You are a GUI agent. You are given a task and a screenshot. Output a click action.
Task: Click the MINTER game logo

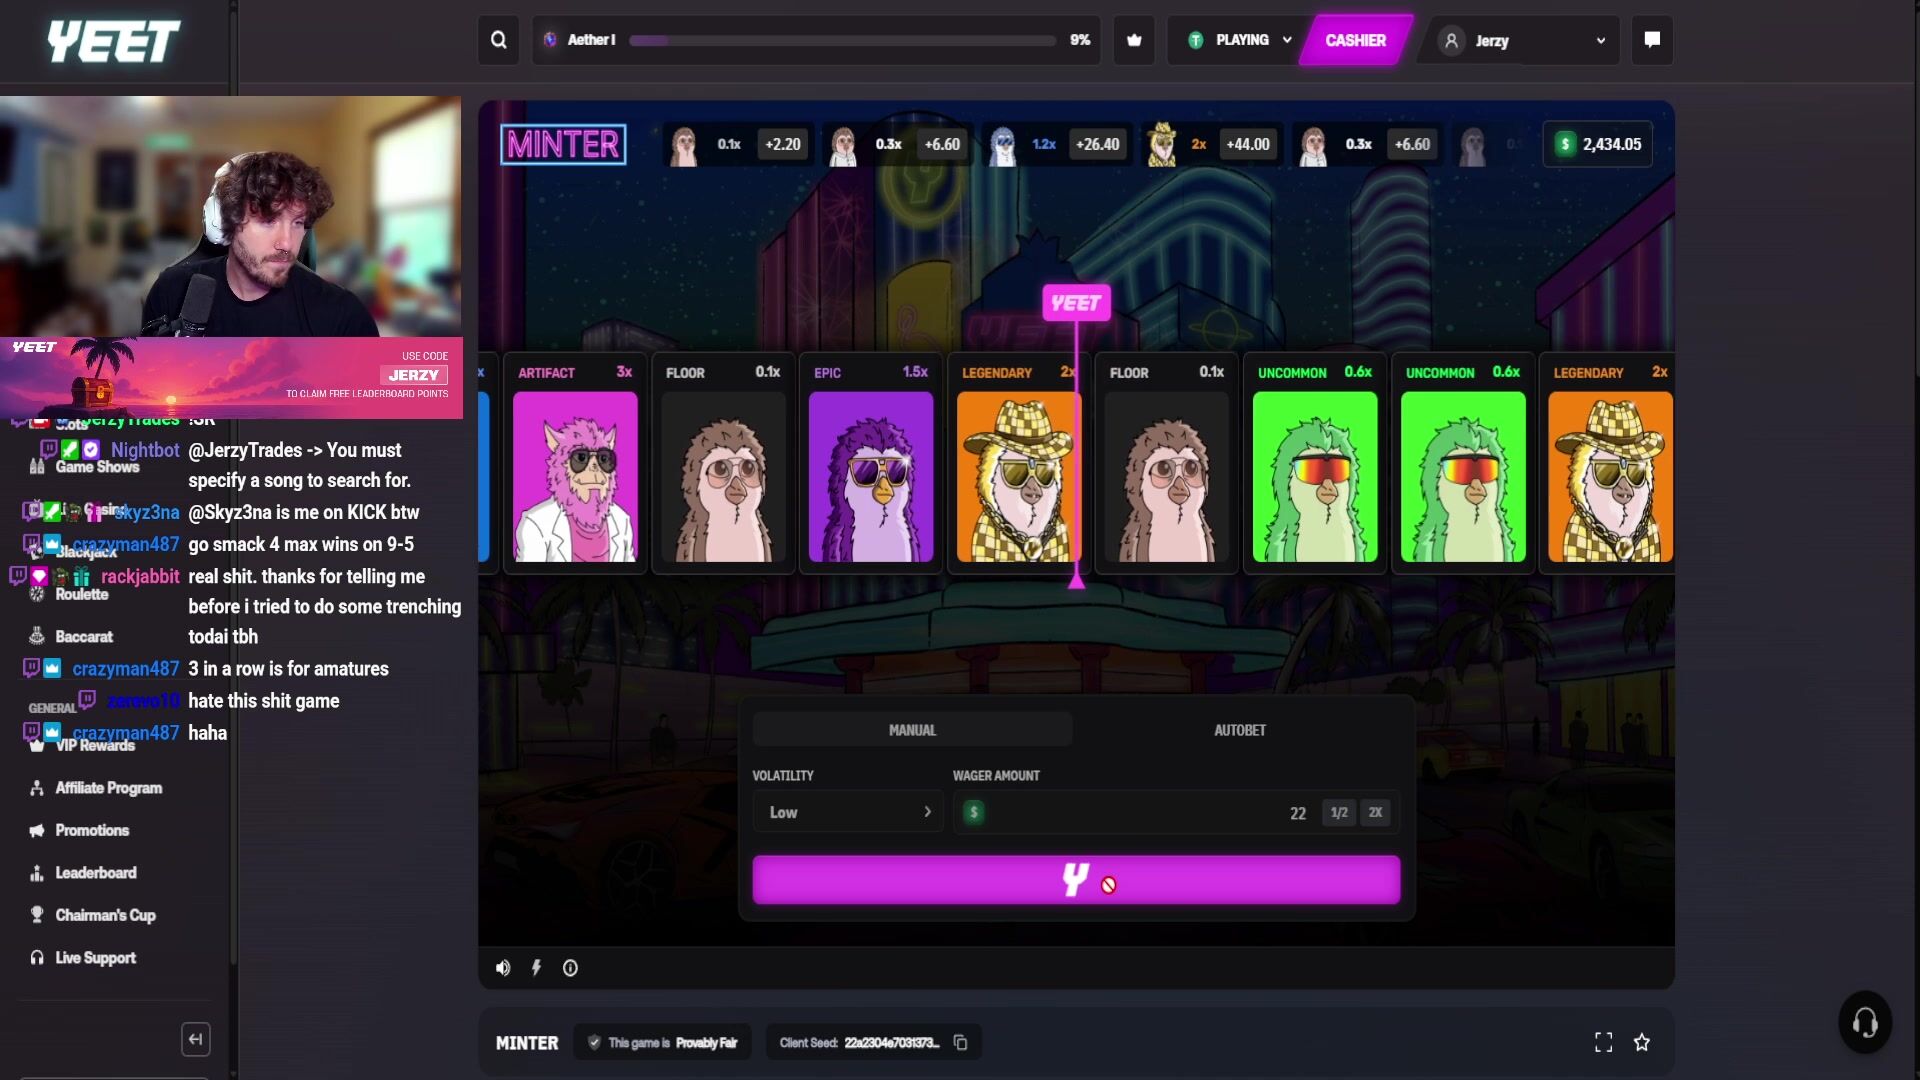563,144
